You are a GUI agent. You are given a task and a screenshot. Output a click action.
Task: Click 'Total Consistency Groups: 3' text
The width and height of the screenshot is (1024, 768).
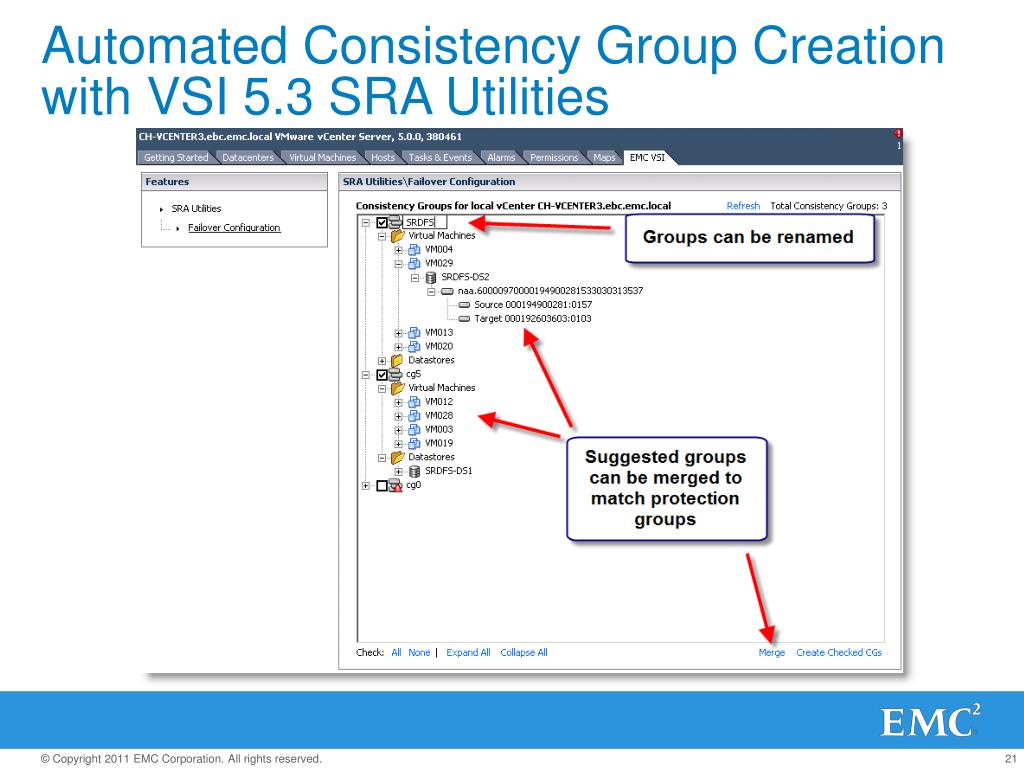pos(829,206)
